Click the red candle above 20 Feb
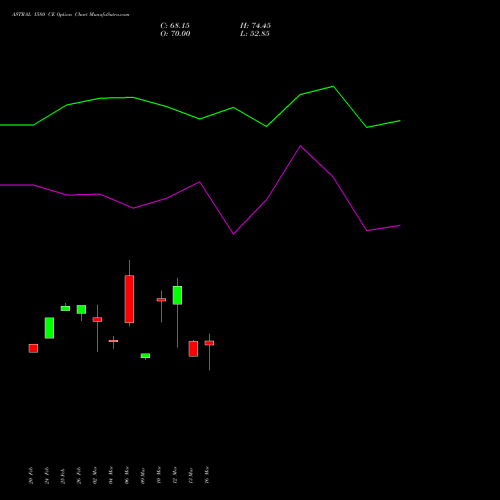Viewport: 500px width, 500px height. coord(33,348)
